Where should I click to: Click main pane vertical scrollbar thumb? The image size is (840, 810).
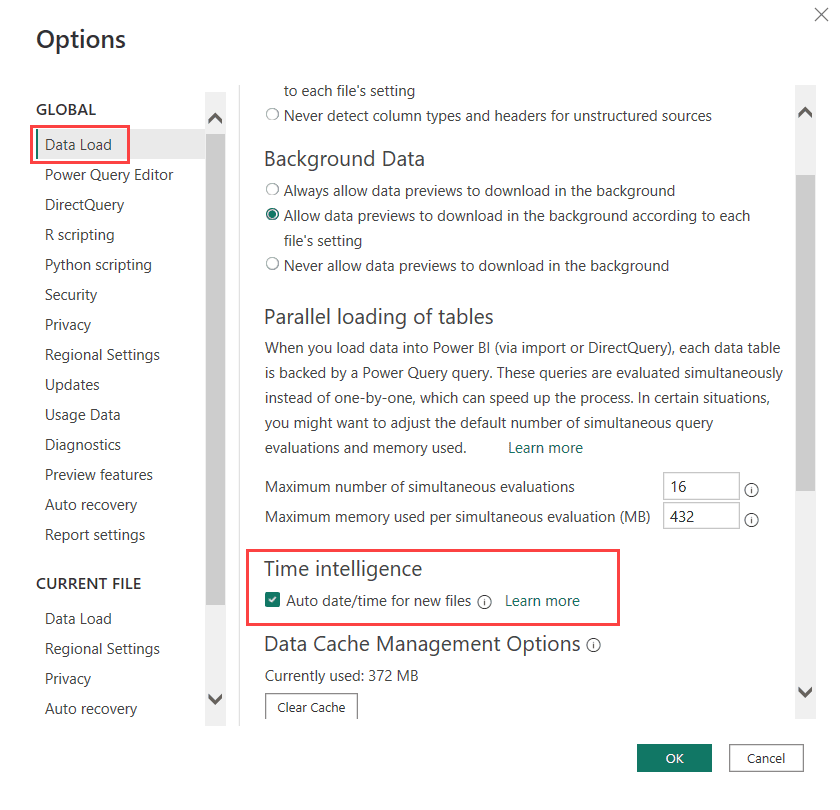click(x=805, y=332)
